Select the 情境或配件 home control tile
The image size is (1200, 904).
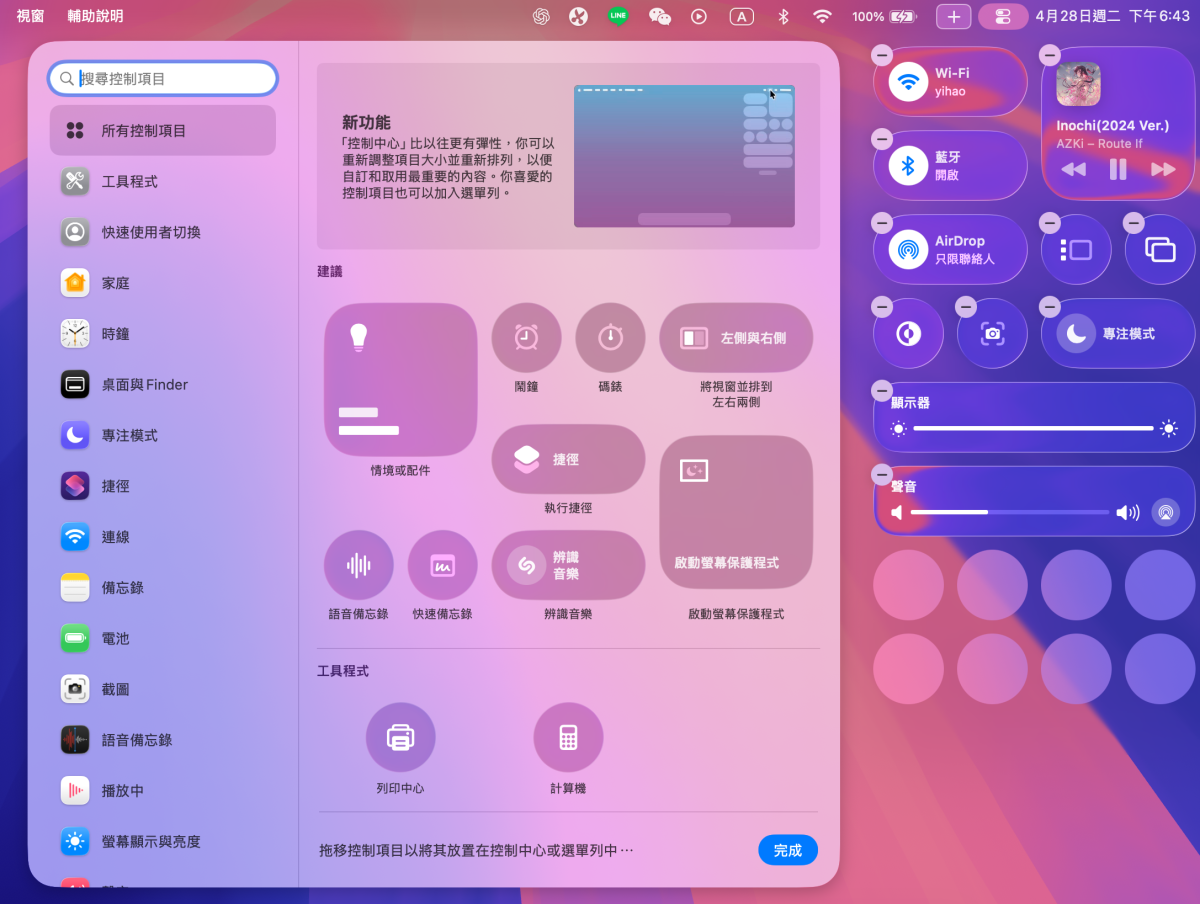[400, 380]
